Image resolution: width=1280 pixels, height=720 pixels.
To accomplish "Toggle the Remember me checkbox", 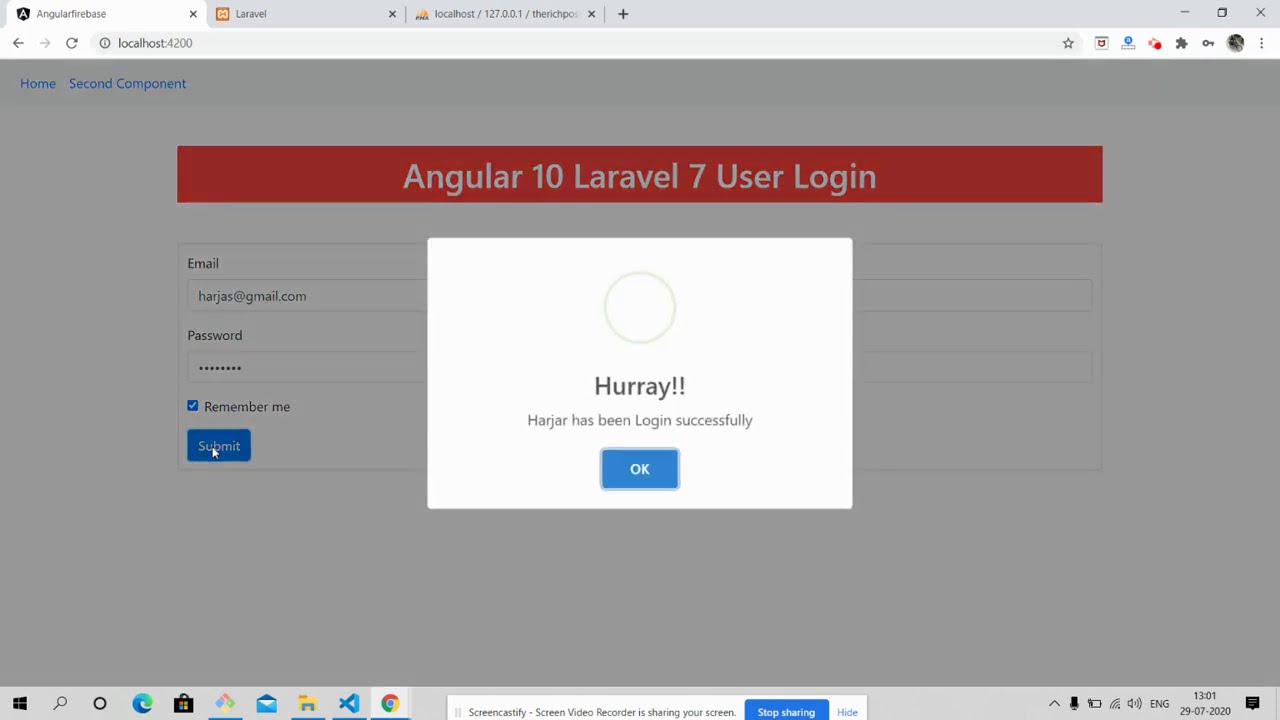I will coord(193,406).
